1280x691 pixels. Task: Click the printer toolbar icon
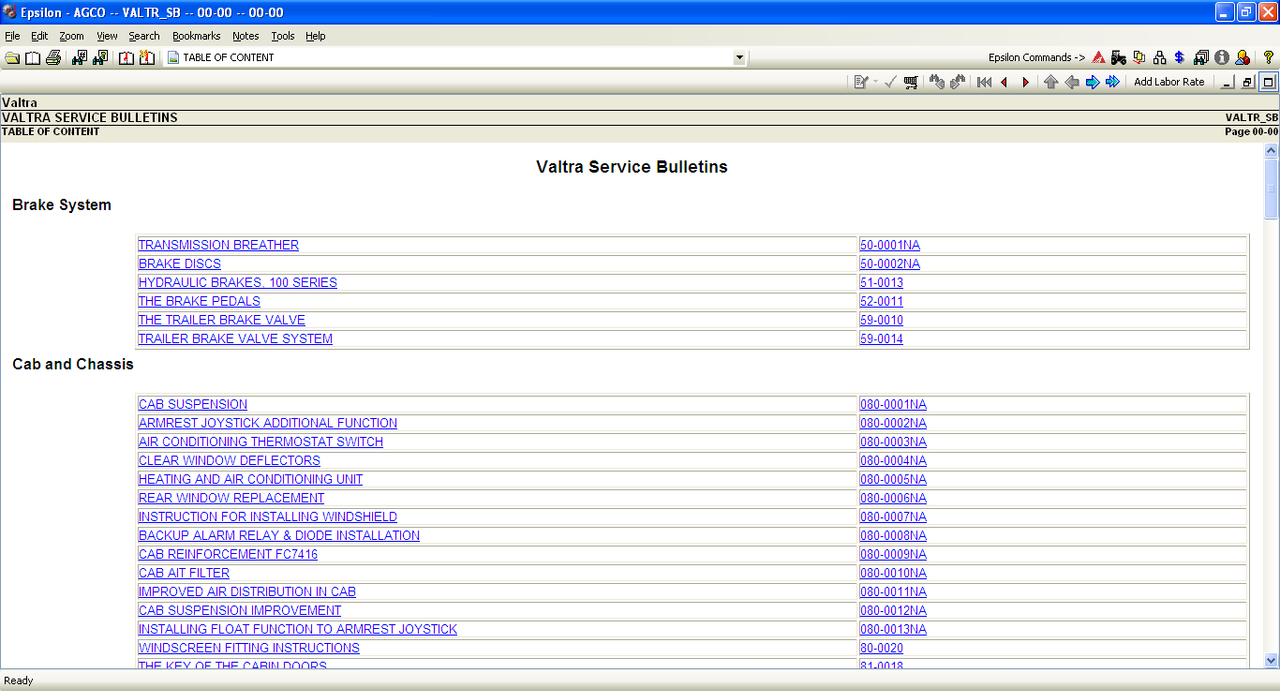[54, 58]
